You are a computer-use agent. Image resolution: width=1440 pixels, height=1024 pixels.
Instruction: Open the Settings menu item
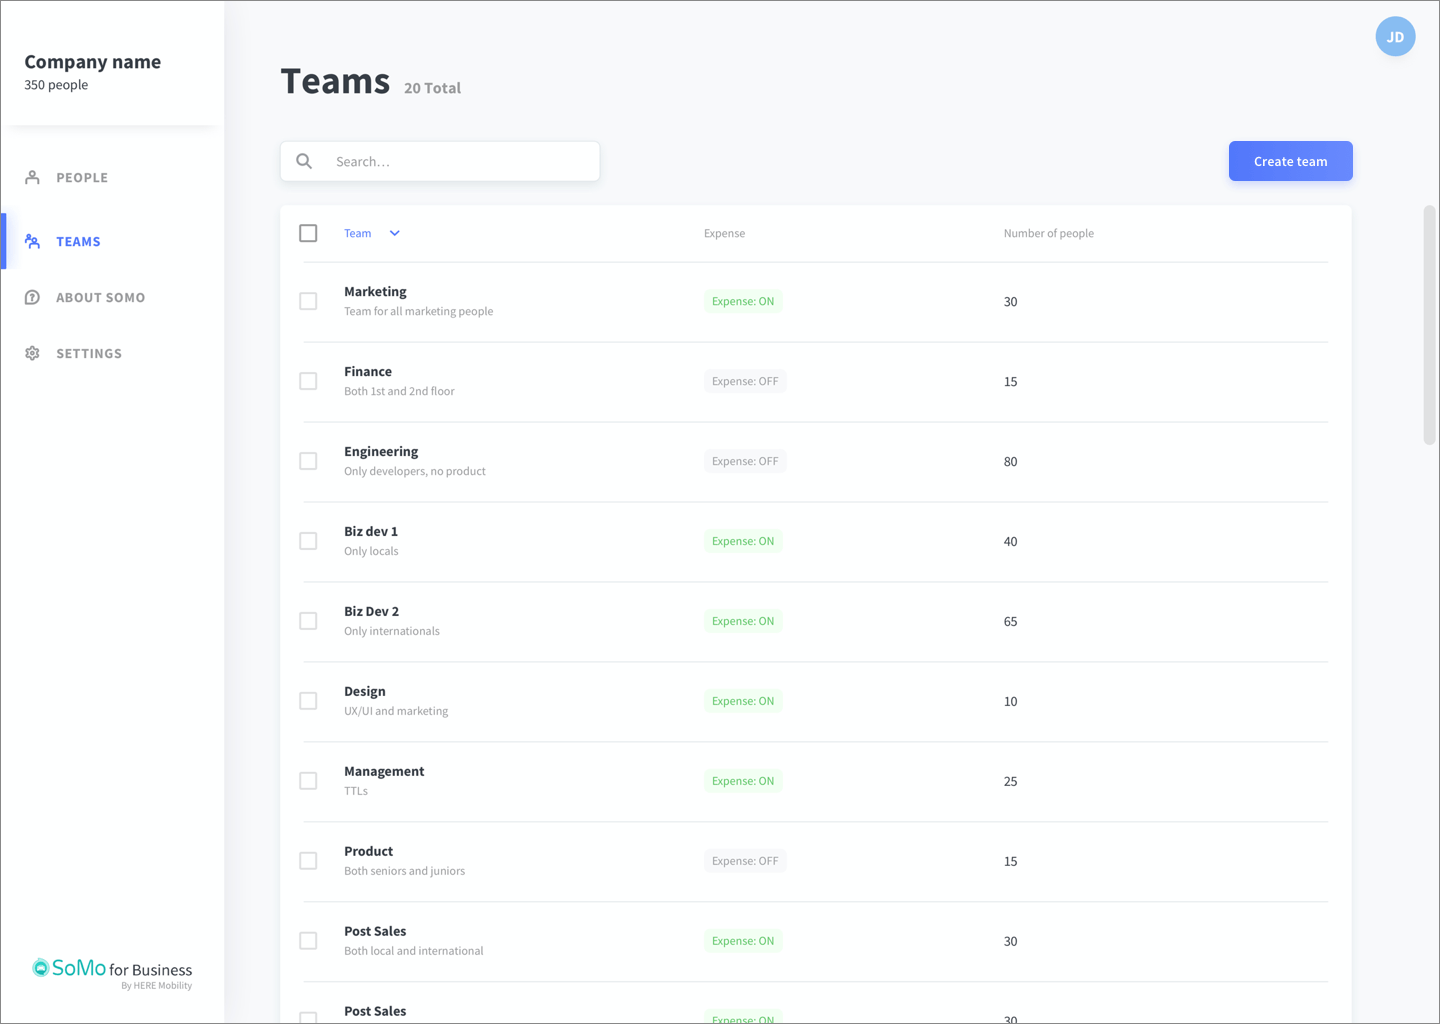[x=89, y=353]
